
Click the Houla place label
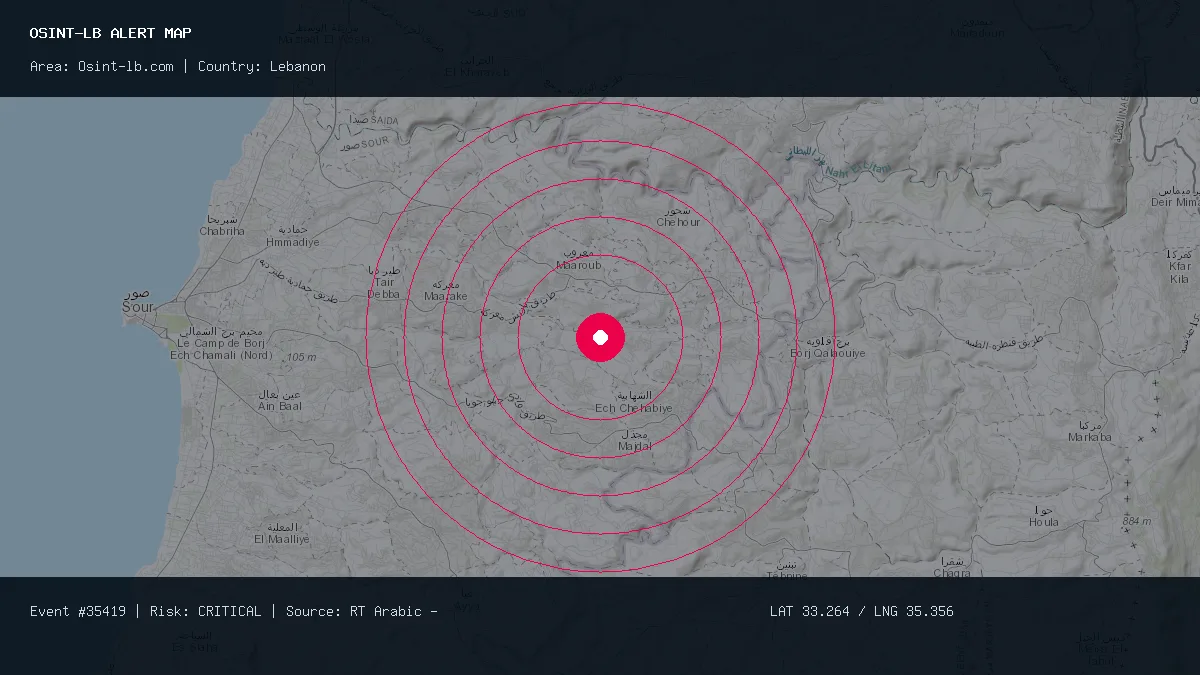coord(1044,516)
